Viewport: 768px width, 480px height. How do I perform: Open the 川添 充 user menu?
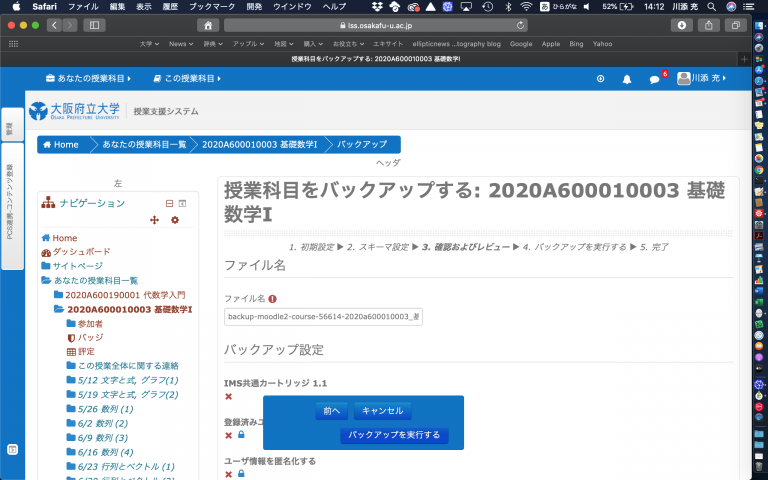[701, 78]
